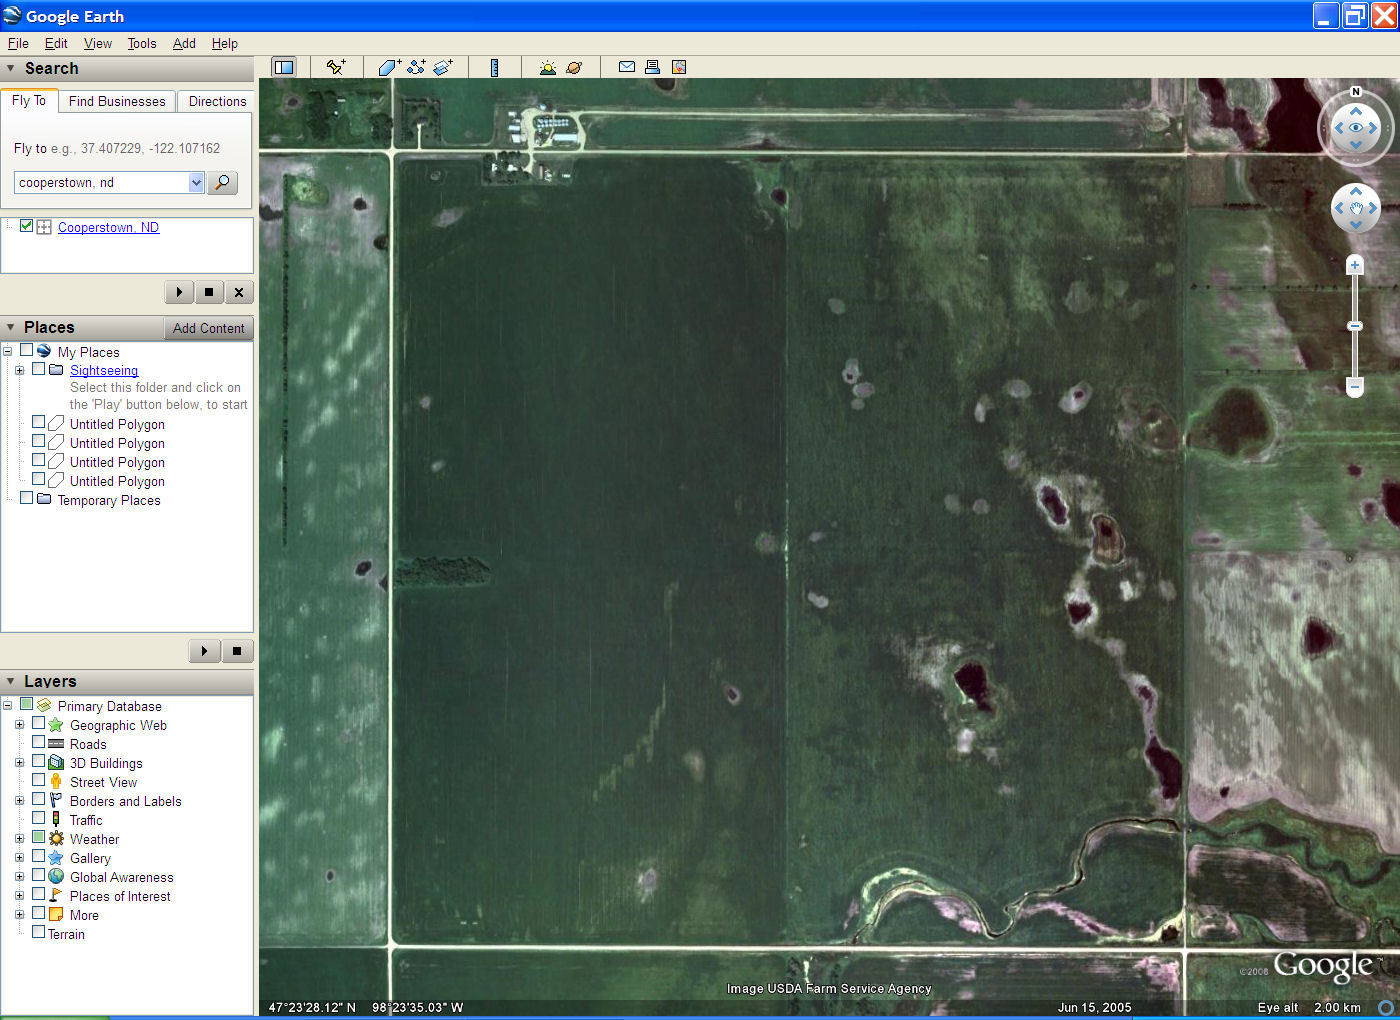Click the zoom slider handle
Image resolution: width=1400 pixels, height=1020 pixels.
[1355, 326]
